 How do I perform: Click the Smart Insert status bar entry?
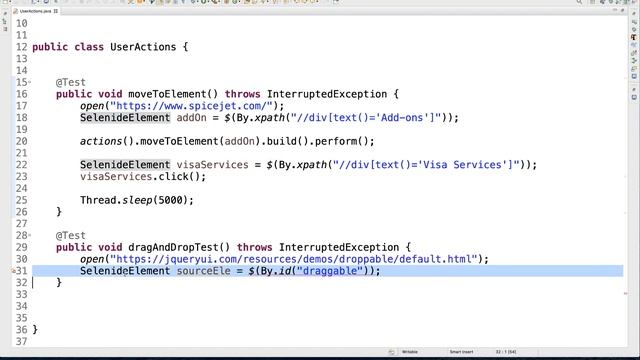tap(461, 352)
